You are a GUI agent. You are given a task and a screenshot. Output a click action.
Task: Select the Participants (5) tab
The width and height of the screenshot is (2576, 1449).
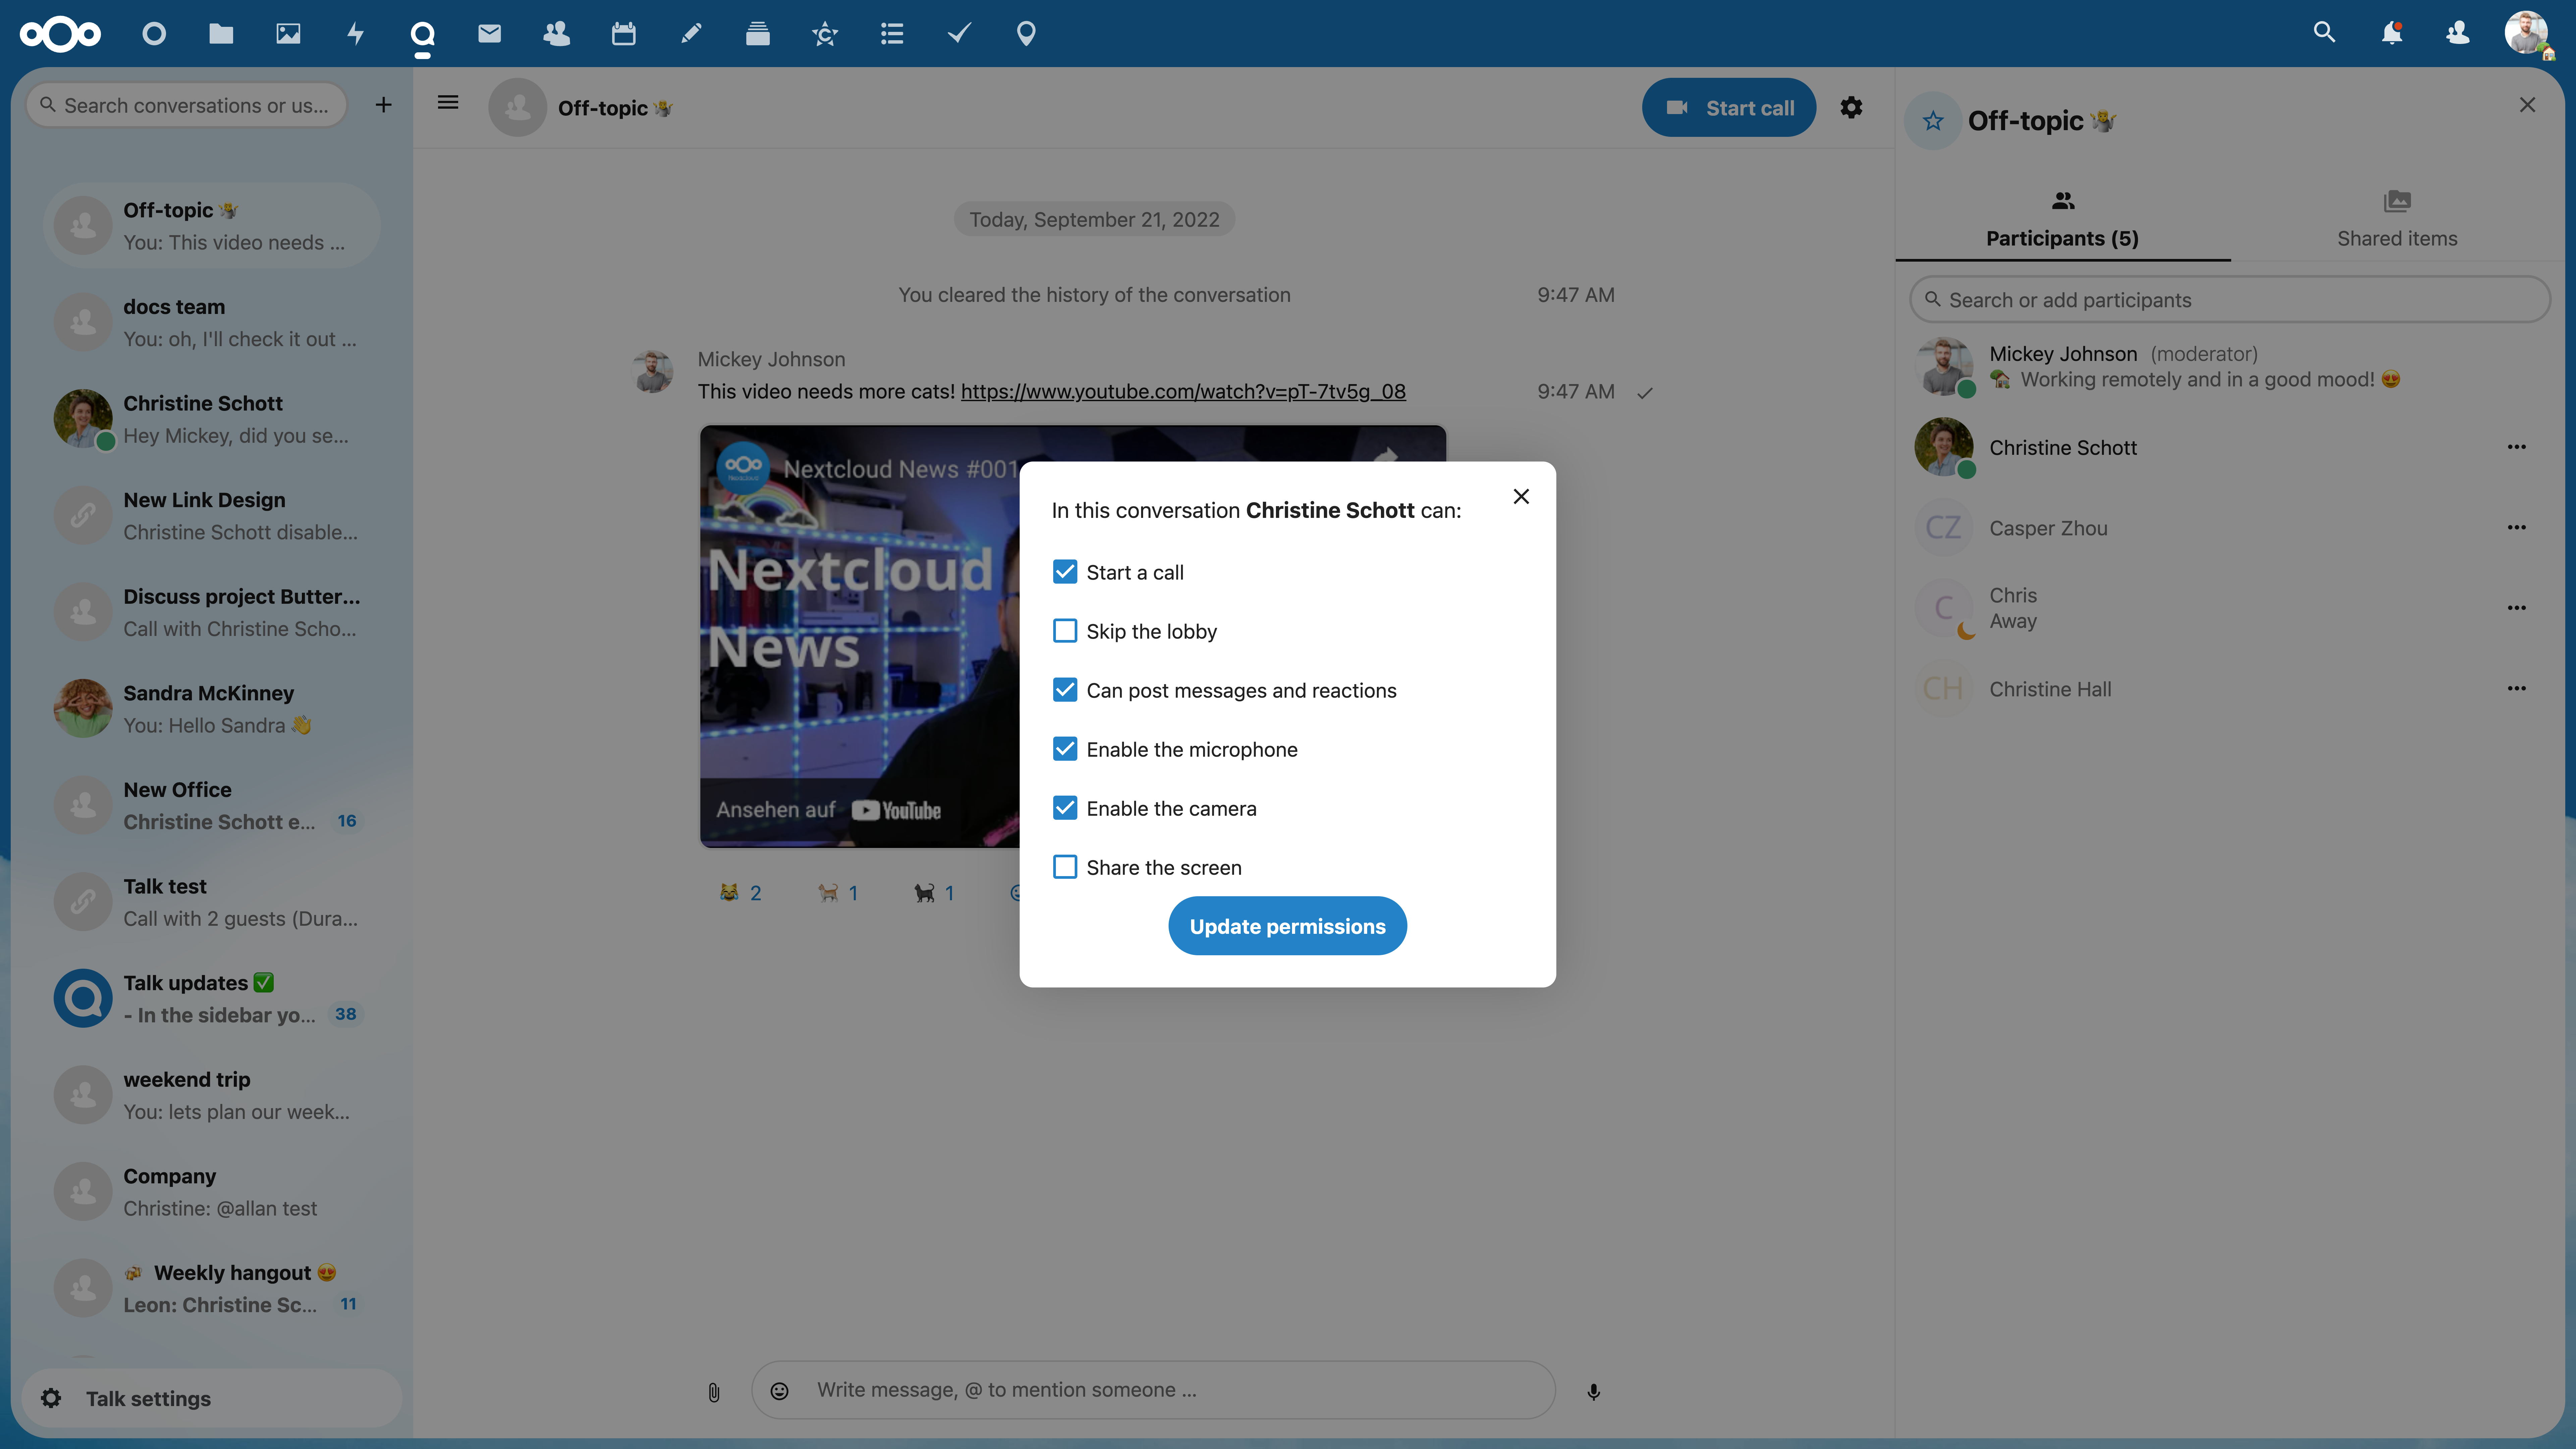pos(2062,219)
